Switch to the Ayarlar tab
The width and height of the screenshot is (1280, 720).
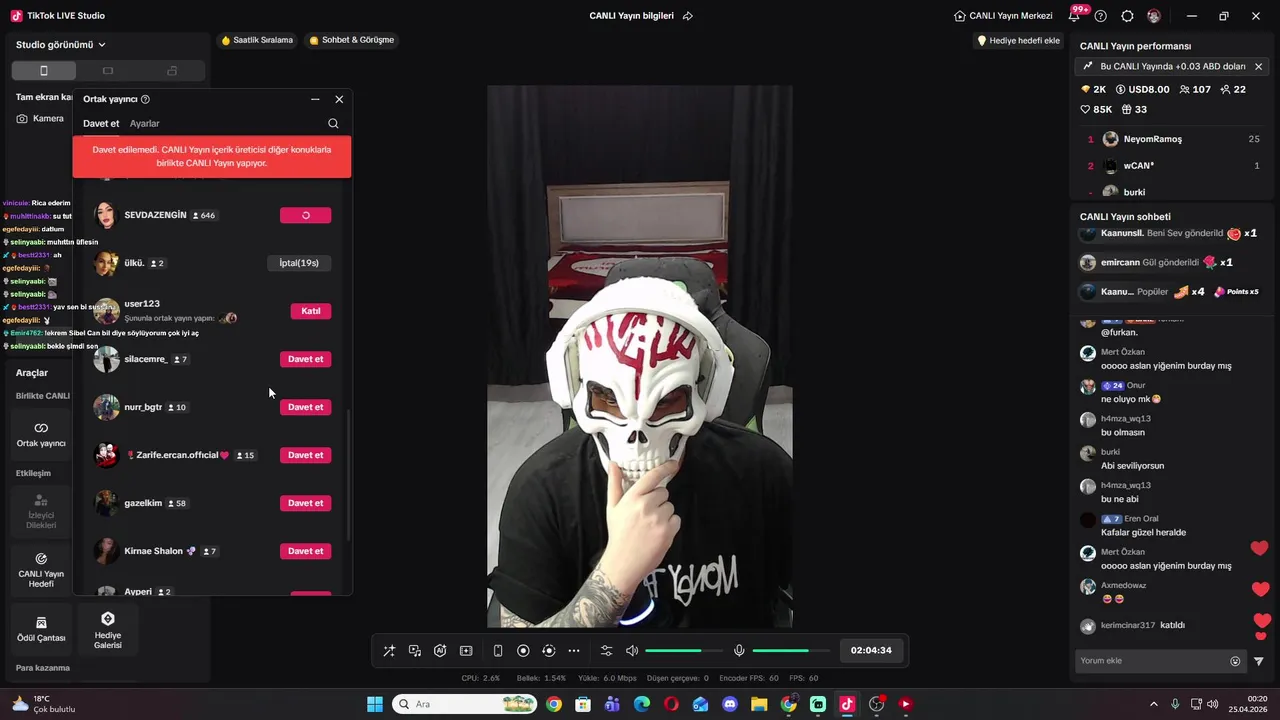click(x=145, y=124)
